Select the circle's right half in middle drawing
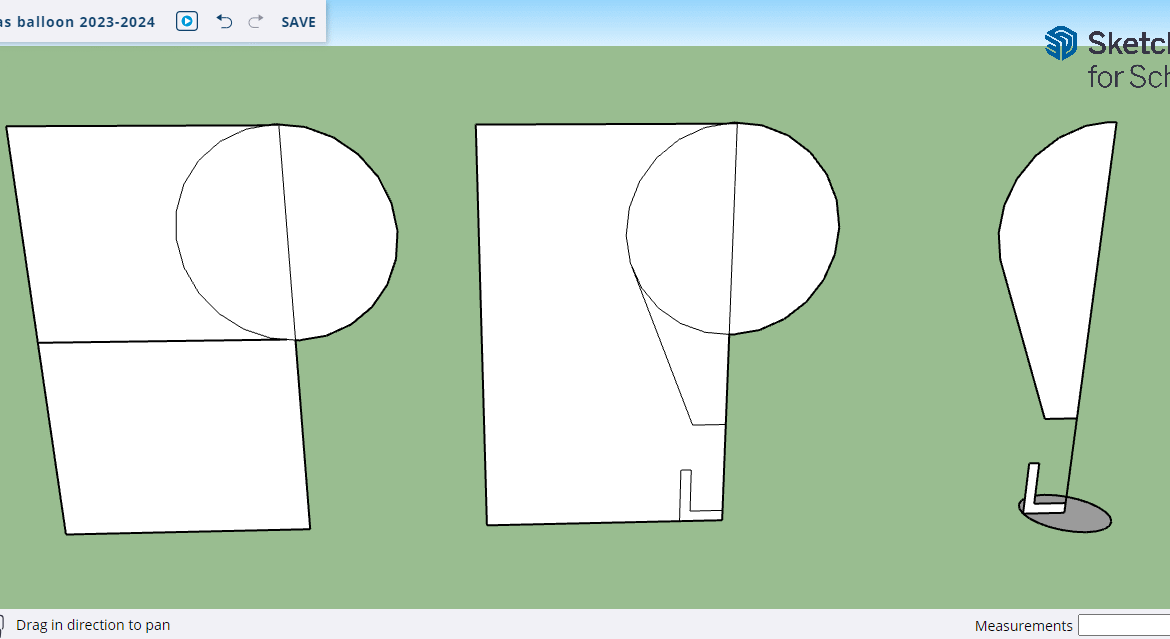 point(785,228)
